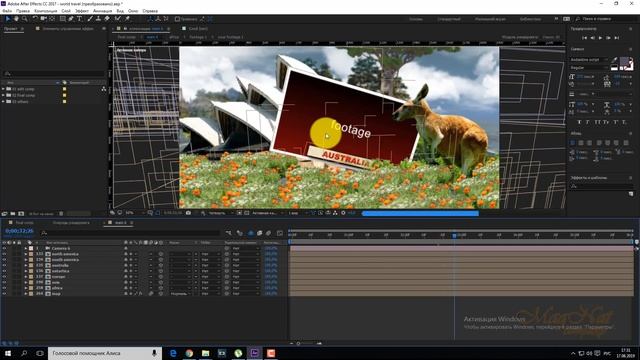Click the play button in Preview panel
Screen dimensions: 640x360
pos(600,38)
